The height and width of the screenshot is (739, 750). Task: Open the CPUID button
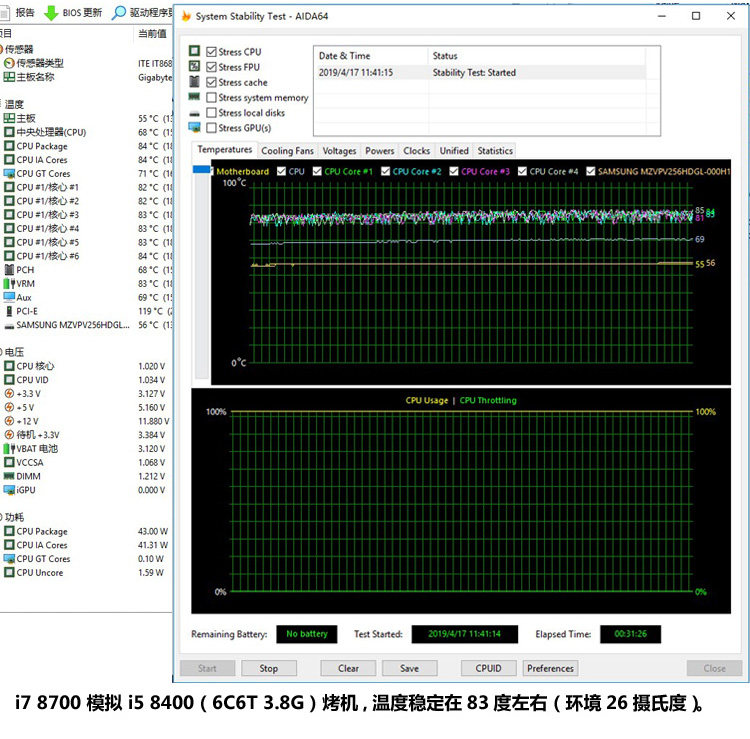[x=488, y=668]
